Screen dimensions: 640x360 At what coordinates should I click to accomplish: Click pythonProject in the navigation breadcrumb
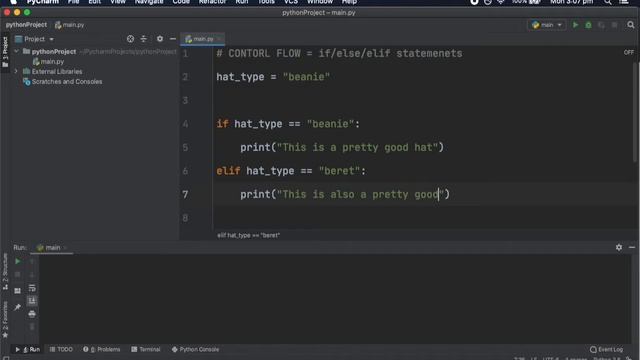click(26, 25)
